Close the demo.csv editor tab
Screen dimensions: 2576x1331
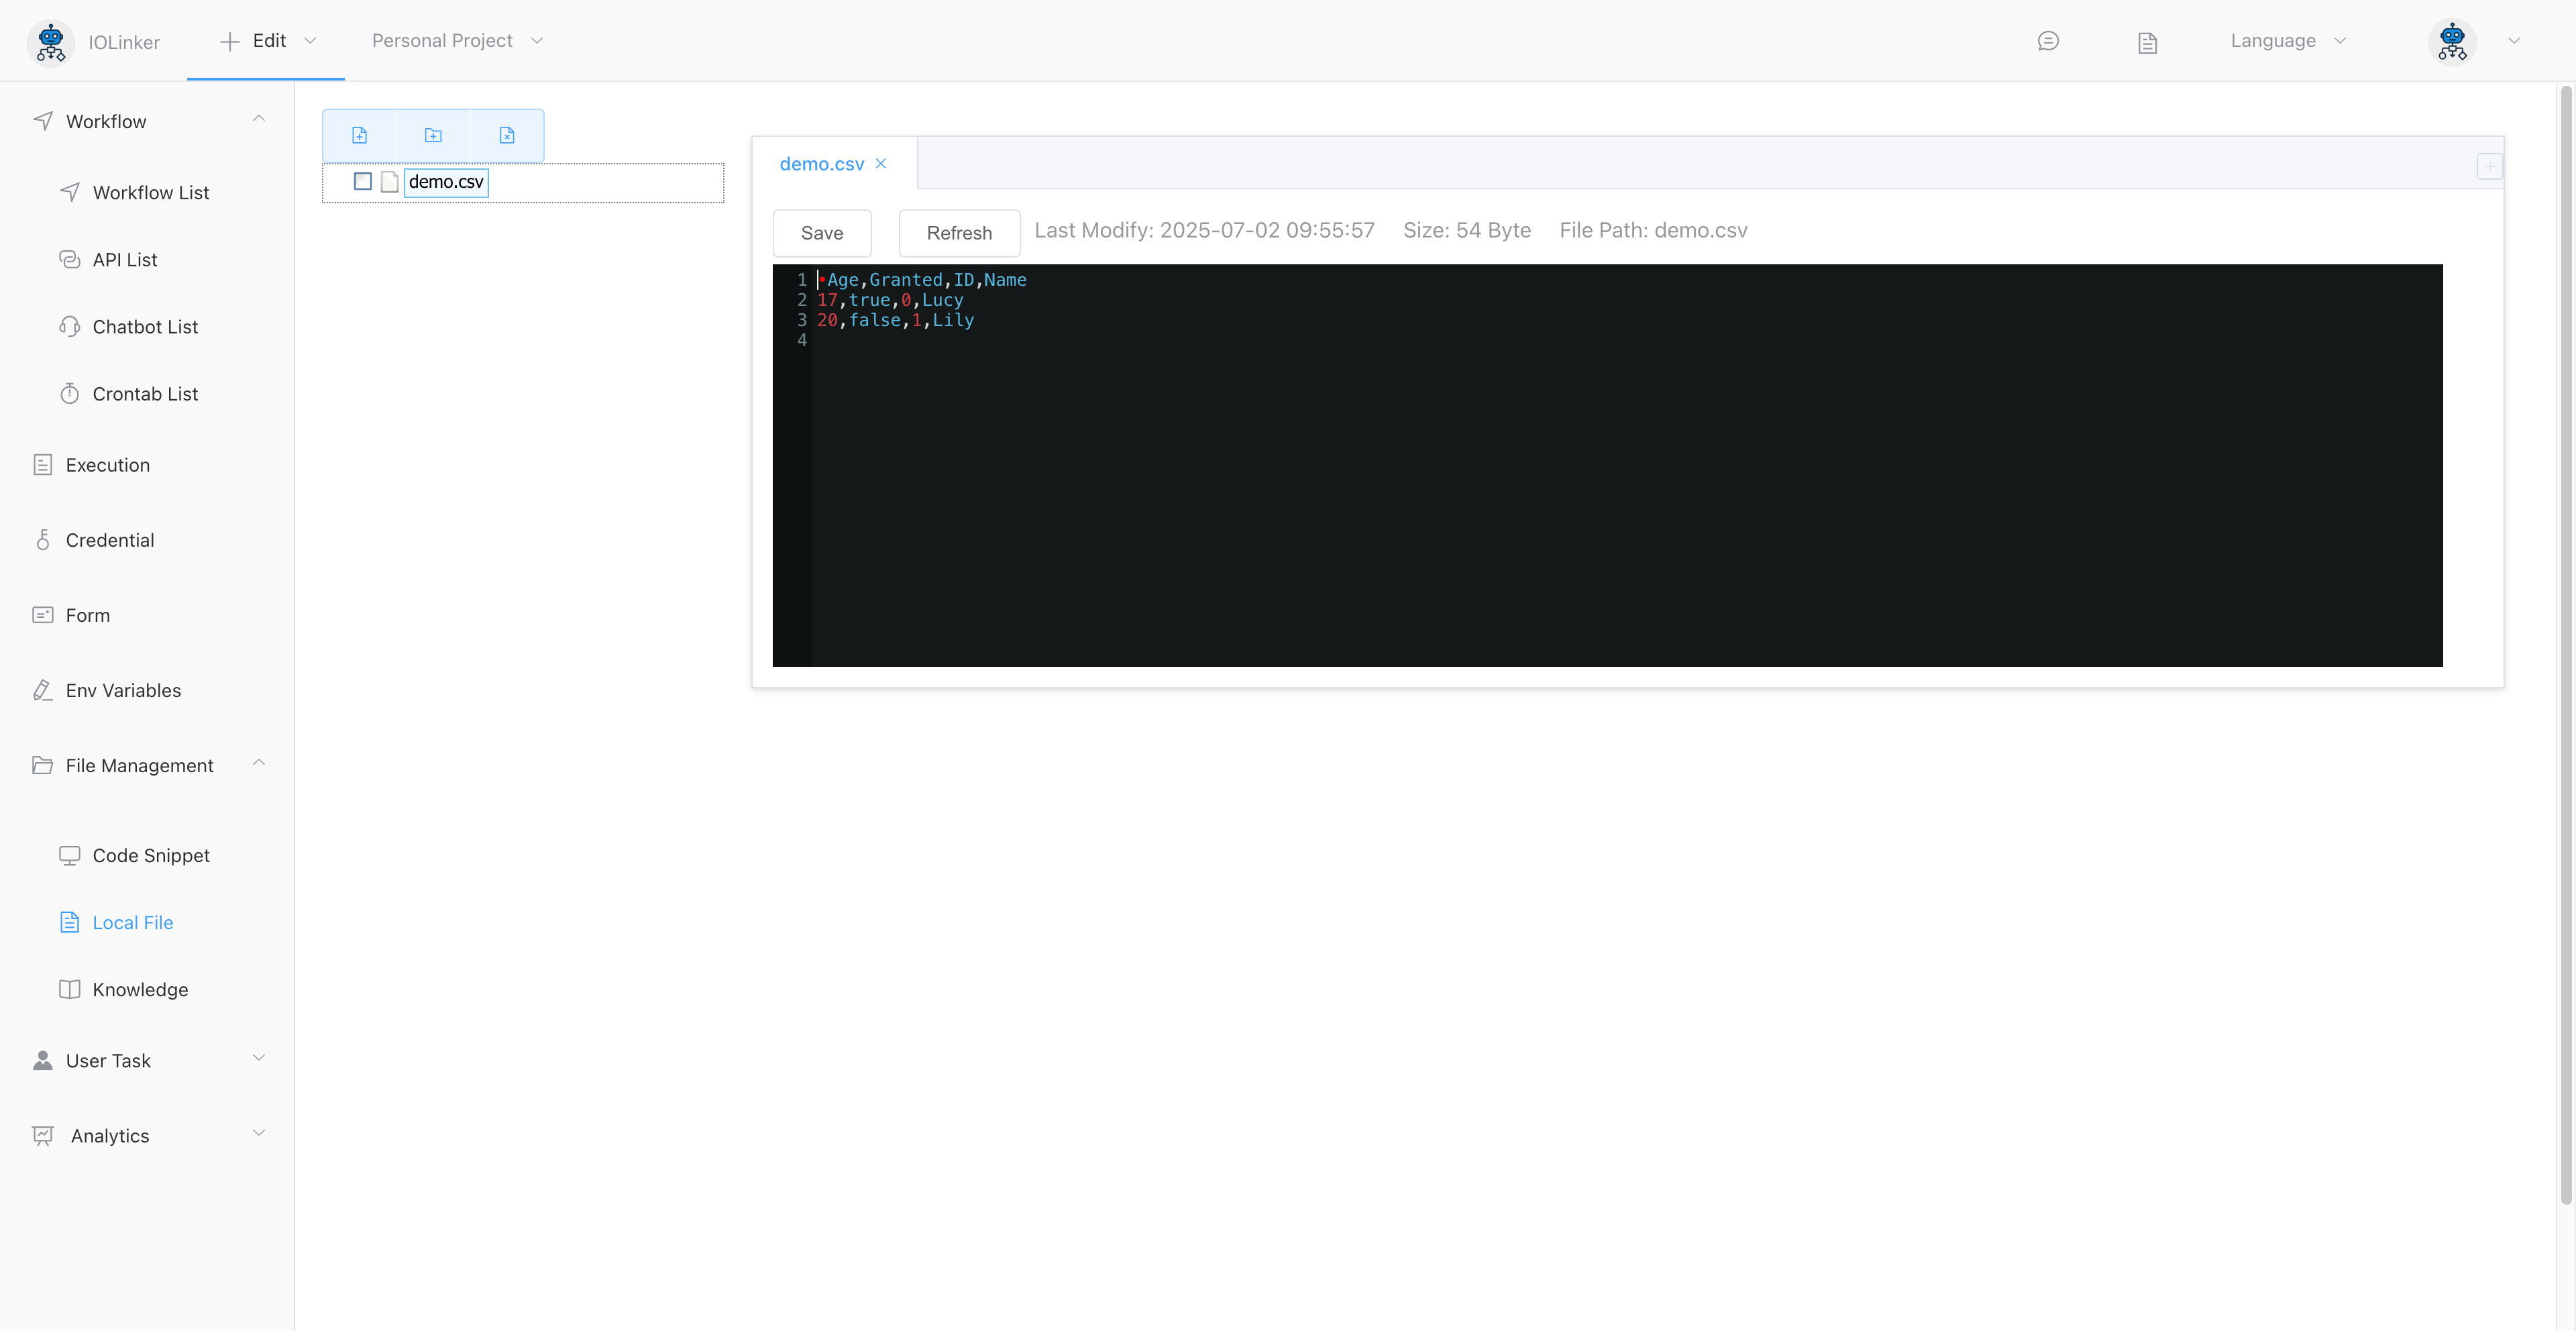click(881, 163)
